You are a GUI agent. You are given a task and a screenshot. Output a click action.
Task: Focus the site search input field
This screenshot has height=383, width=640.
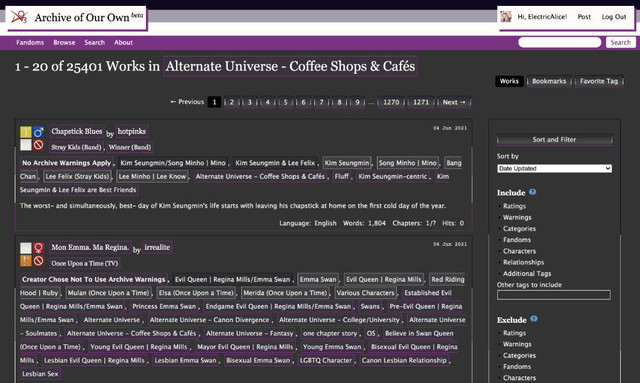coord(560,42)
